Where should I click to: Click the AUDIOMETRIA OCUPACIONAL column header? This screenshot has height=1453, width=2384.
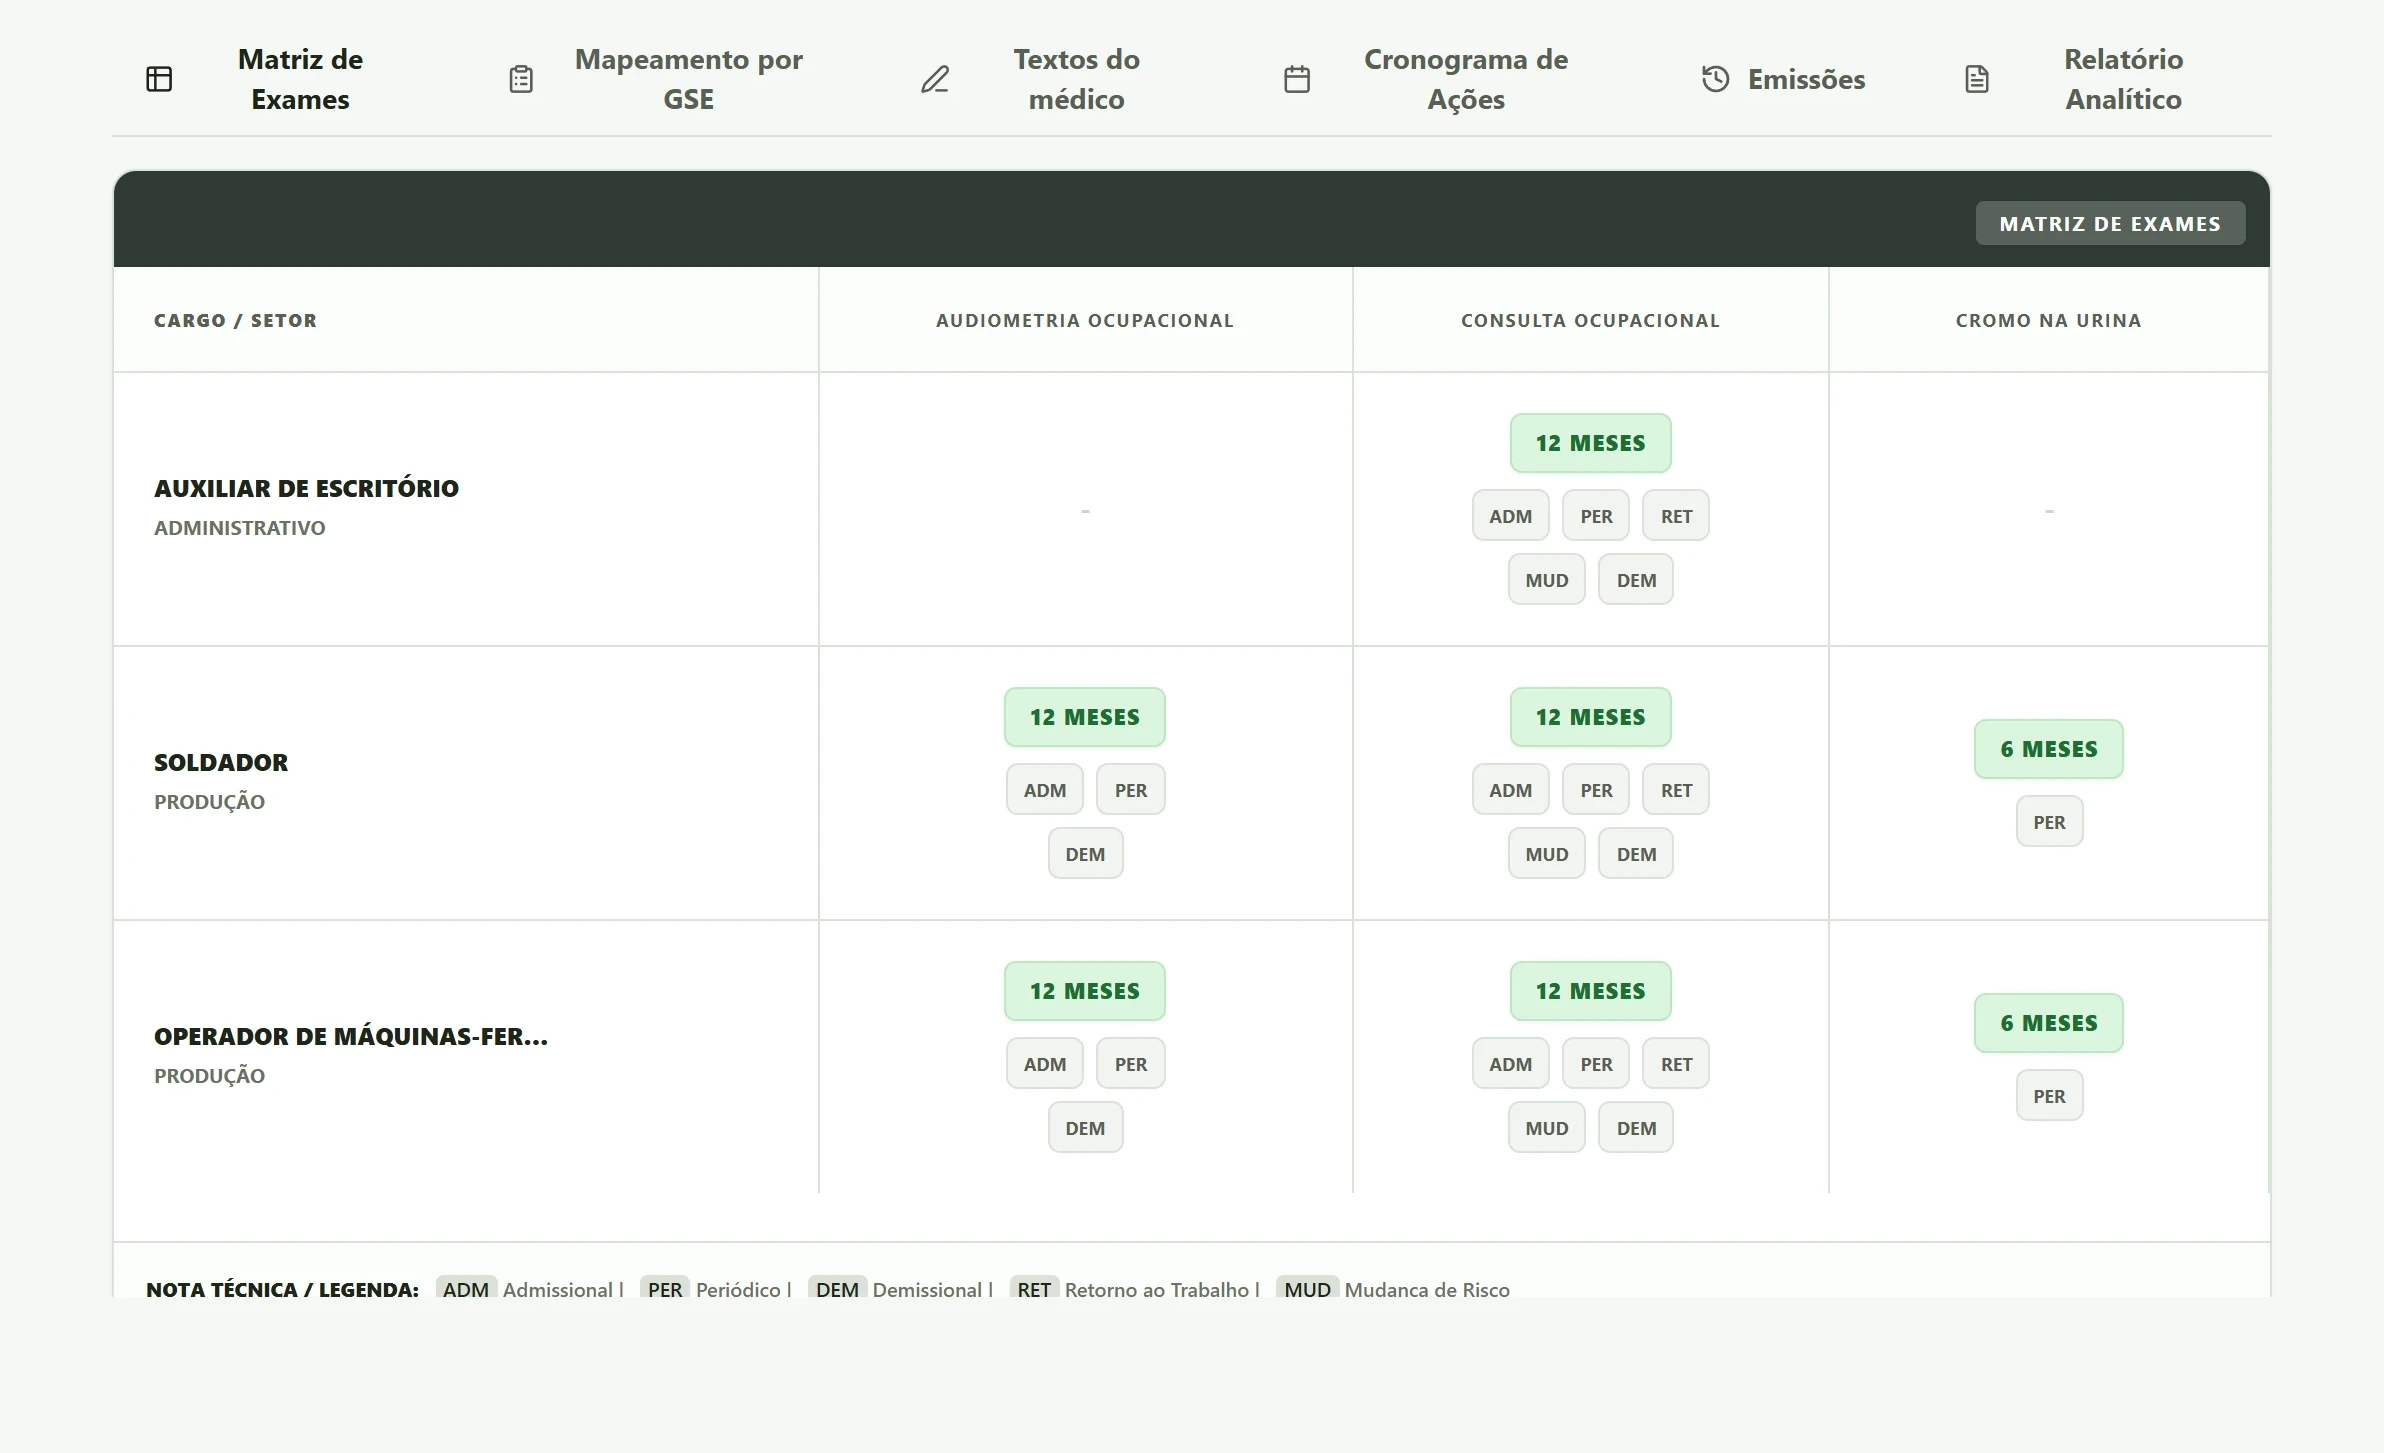point(1085,320)
